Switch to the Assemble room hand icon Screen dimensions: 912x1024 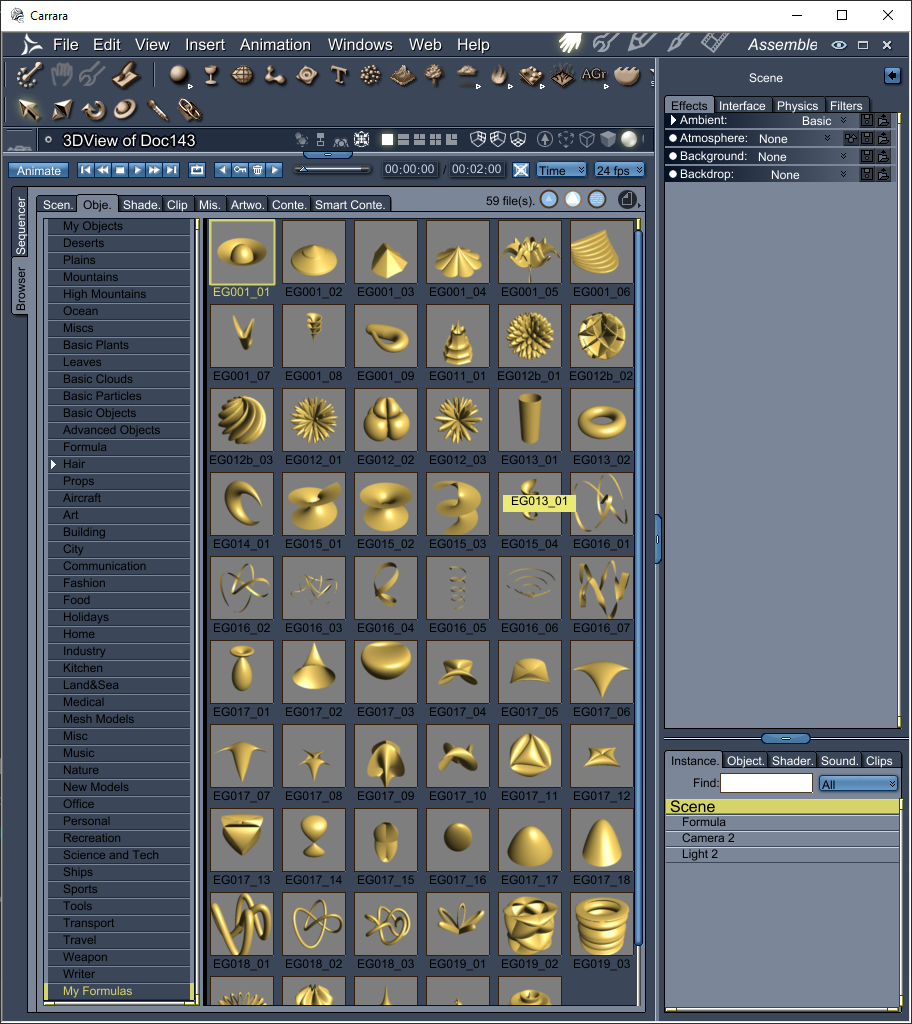570,43
